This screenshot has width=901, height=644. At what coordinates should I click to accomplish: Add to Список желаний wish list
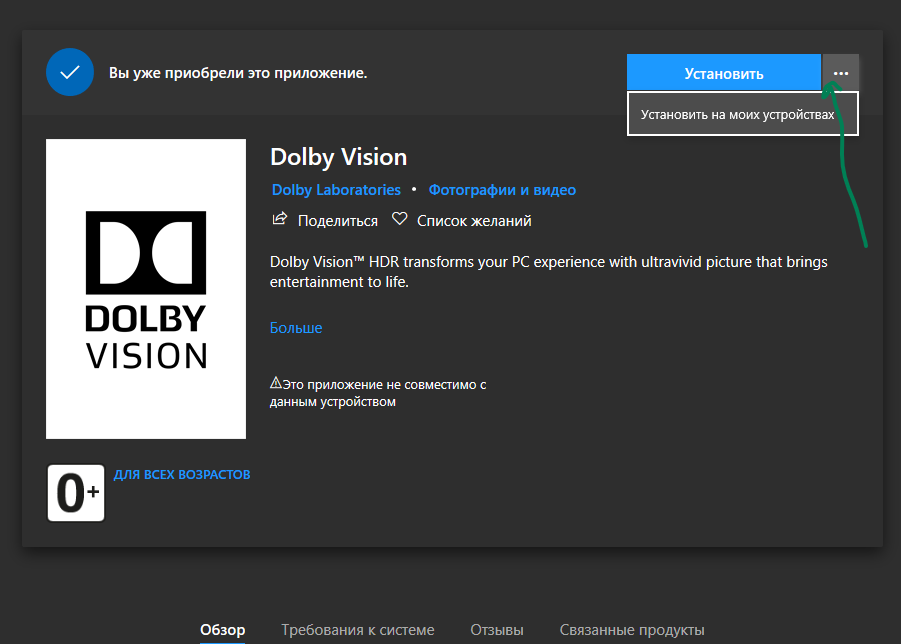[x=474, y=221]
